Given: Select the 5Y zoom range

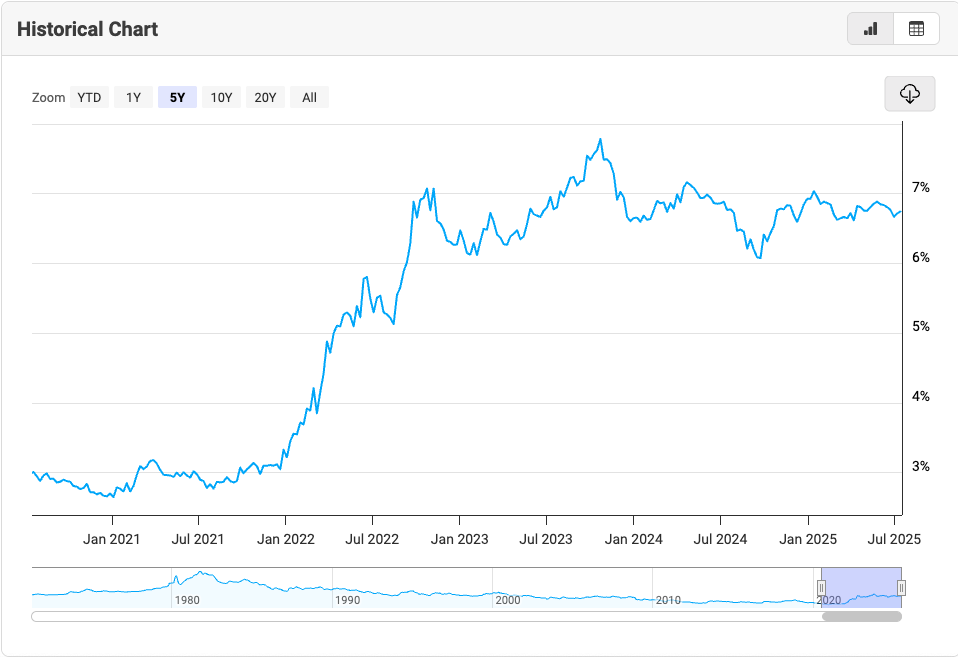Looking at the screenshot, I should pos(177,97).
